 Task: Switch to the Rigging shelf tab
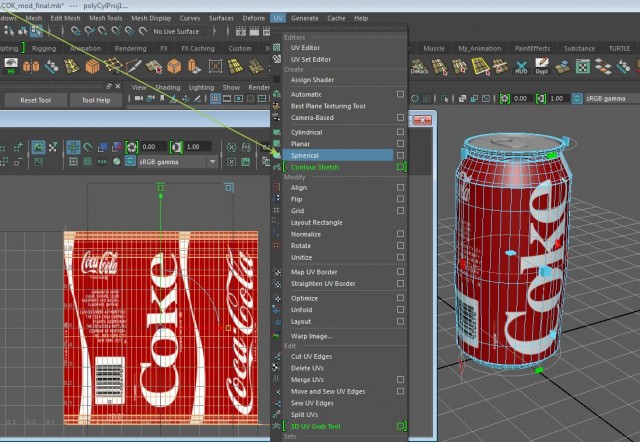(x=44, y=47)
